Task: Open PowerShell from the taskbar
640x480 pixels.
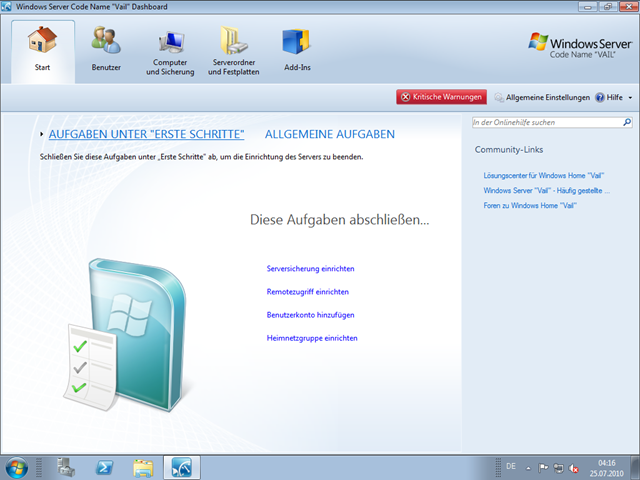Action: tap(104, 468)
